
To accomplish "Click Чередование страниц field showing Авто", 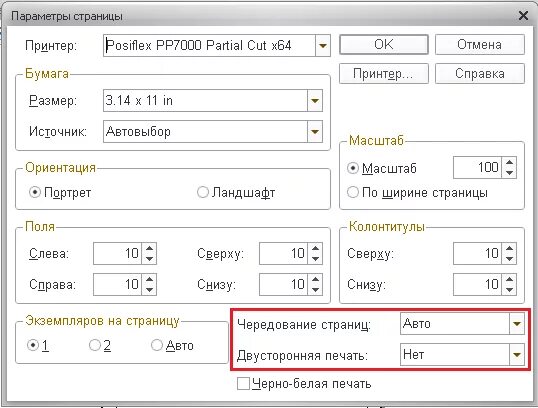I will coord(455,323).
